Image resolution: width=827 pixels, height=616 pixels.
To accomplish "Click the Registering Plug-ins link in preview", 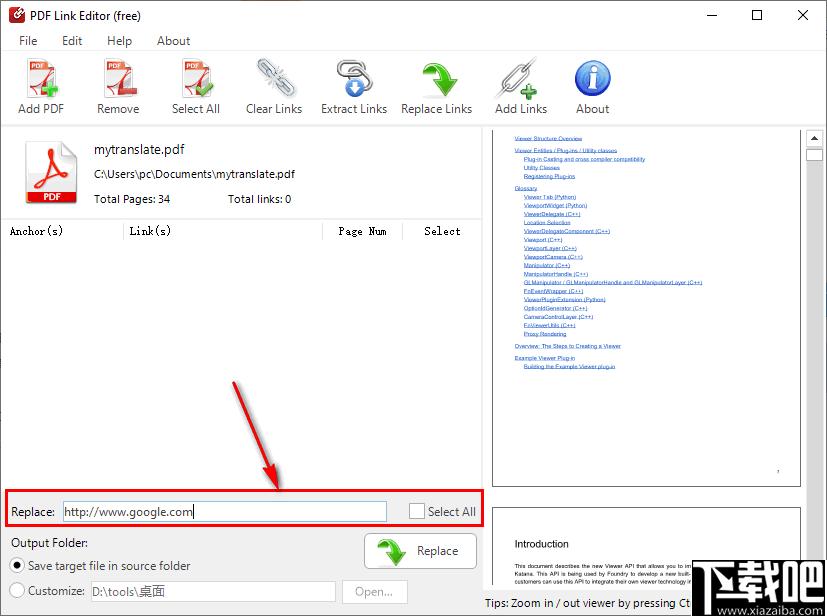I will point(549,176).
